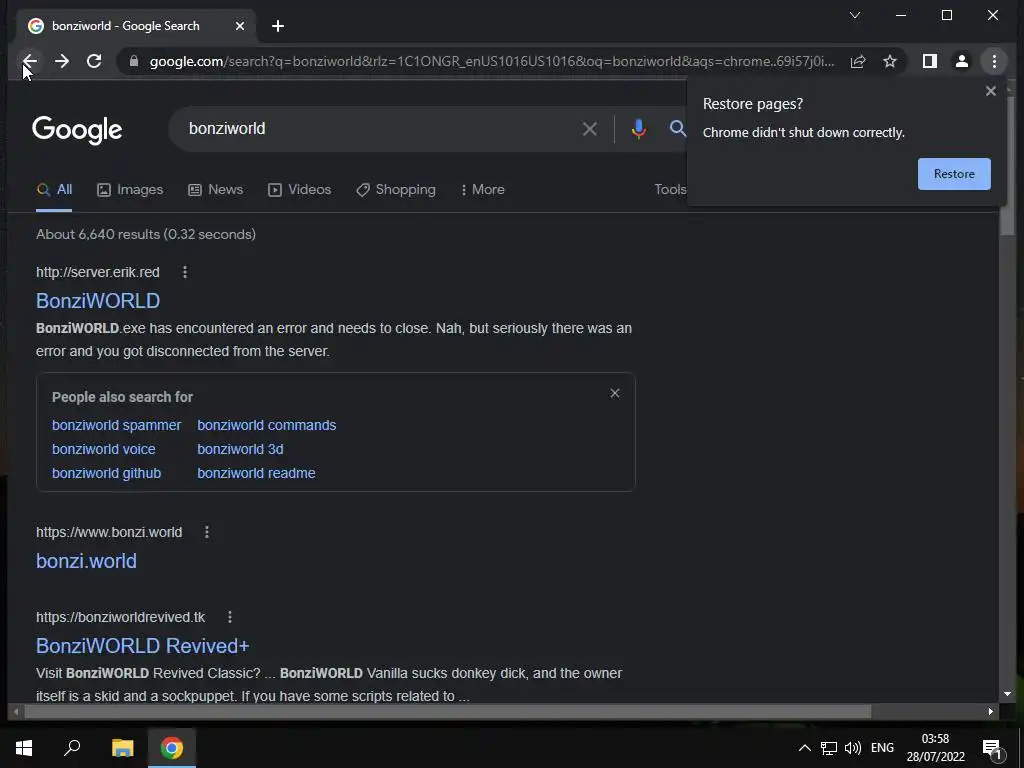Select the All results tab

click(x=54, y=189)
